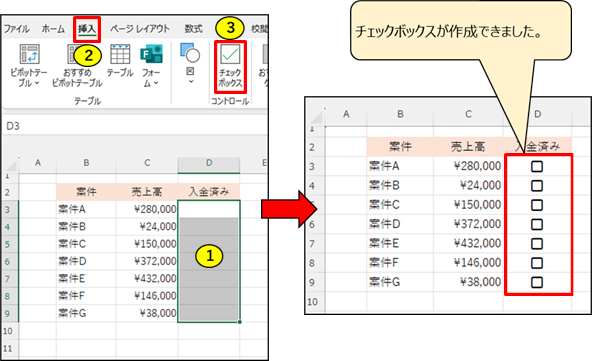Click select-all corner of left sheet
This screenshot has width=592, height=361.
click(x=11, y=165)
